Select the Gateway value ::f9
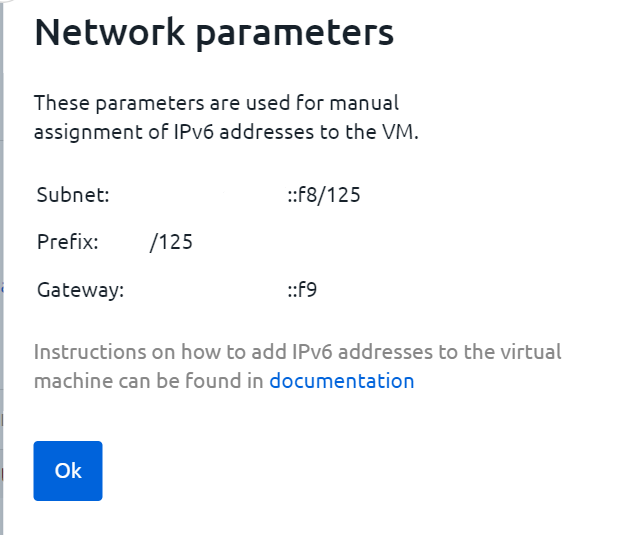 pos(302,289)
